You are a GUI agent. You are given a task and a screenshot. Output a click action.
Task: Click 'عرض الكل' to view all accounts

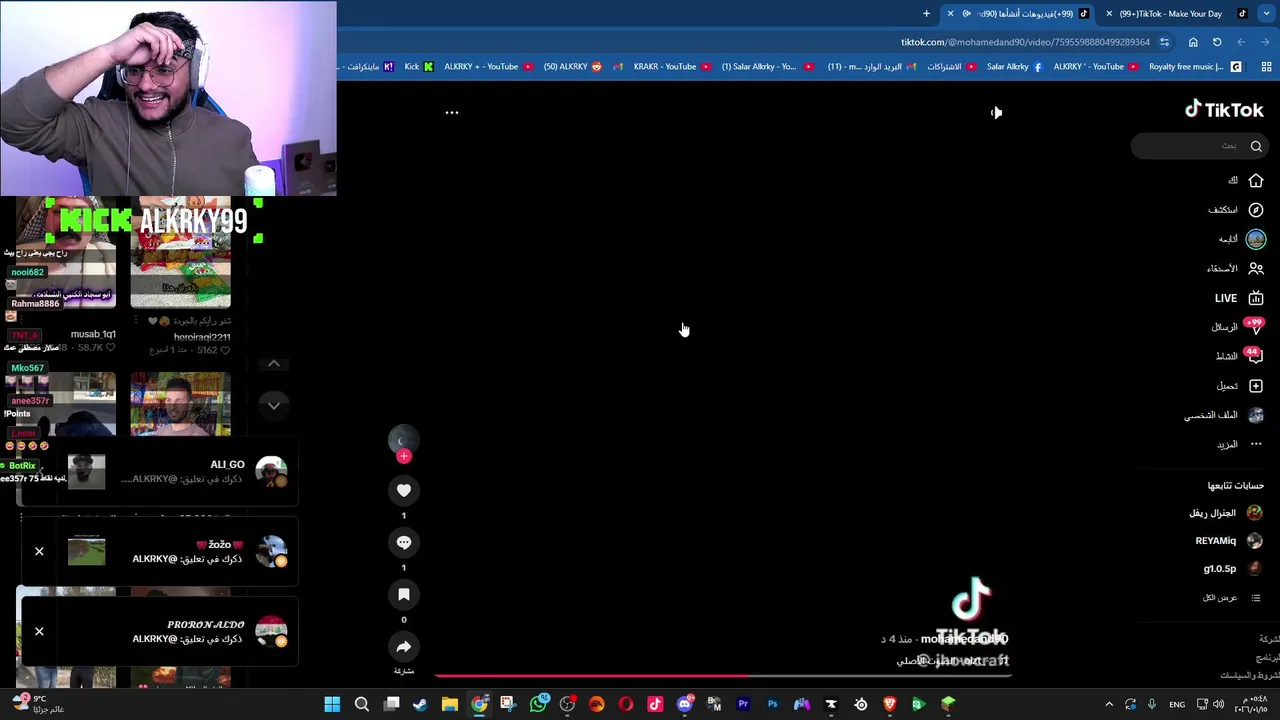pos(1219,598)
